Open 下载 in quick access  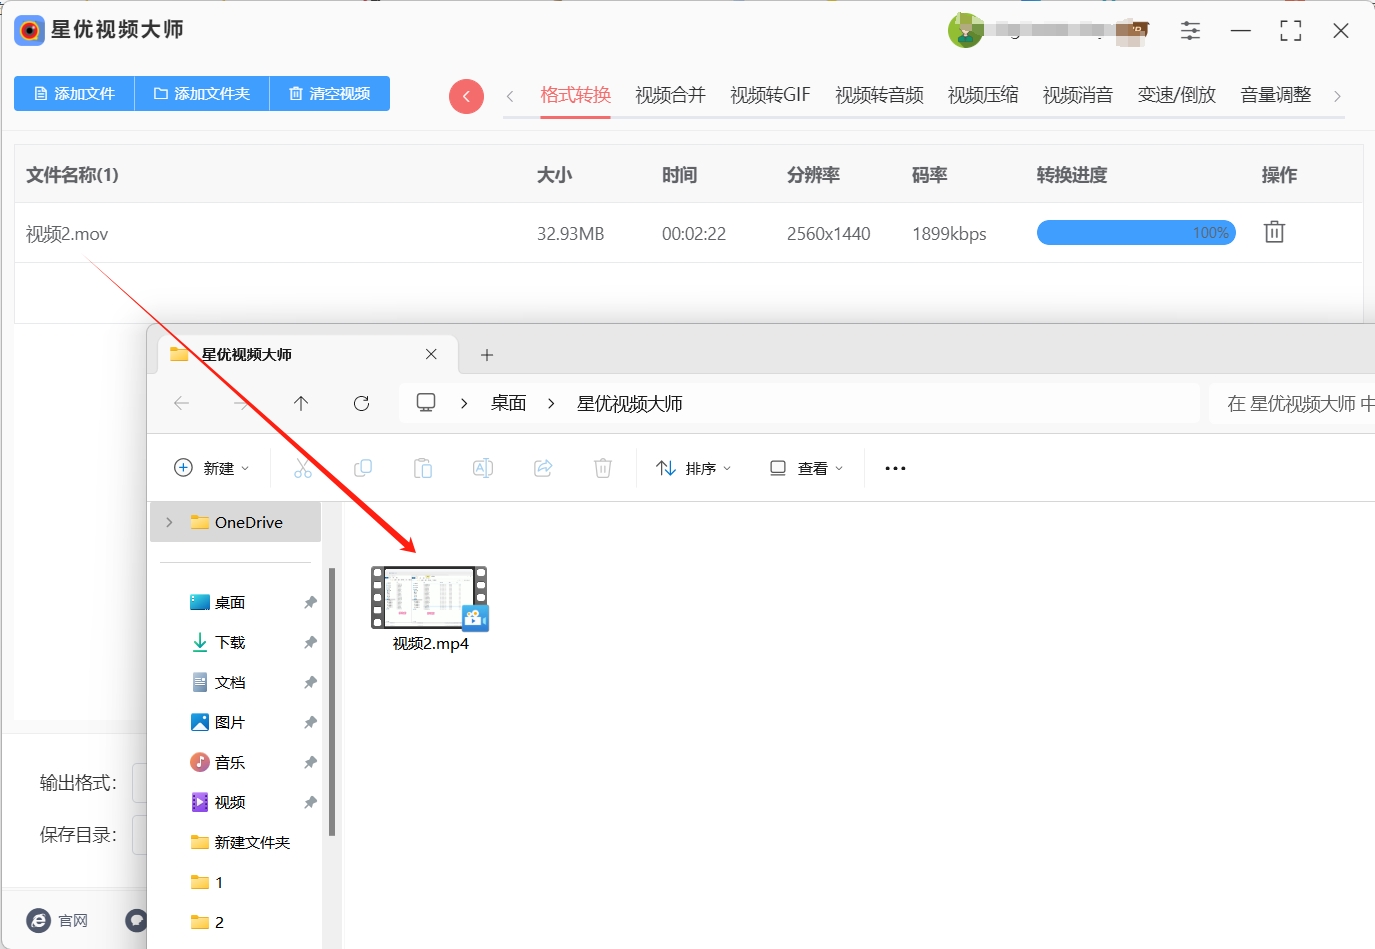tap(230, 642)
